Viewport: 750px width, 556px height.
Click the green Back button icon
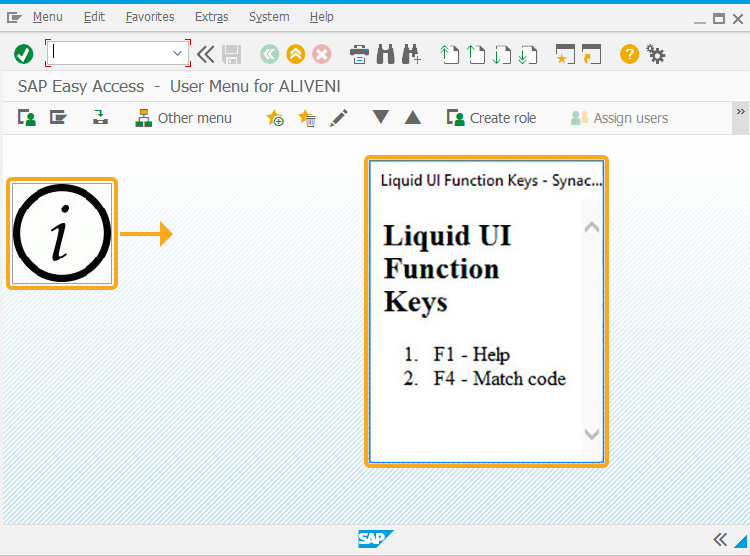point(270,54)
